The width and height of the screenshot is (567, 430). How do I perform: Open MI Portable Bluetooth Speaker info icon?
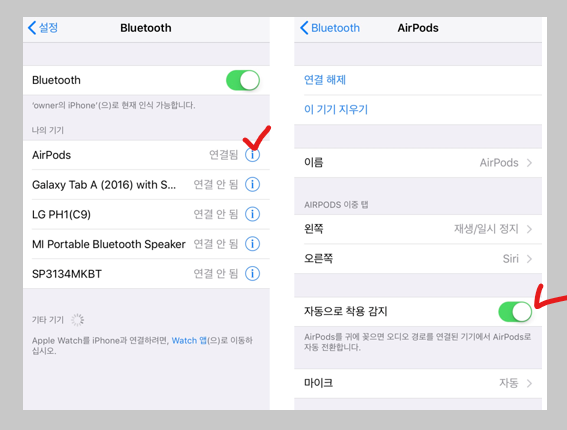252,244
